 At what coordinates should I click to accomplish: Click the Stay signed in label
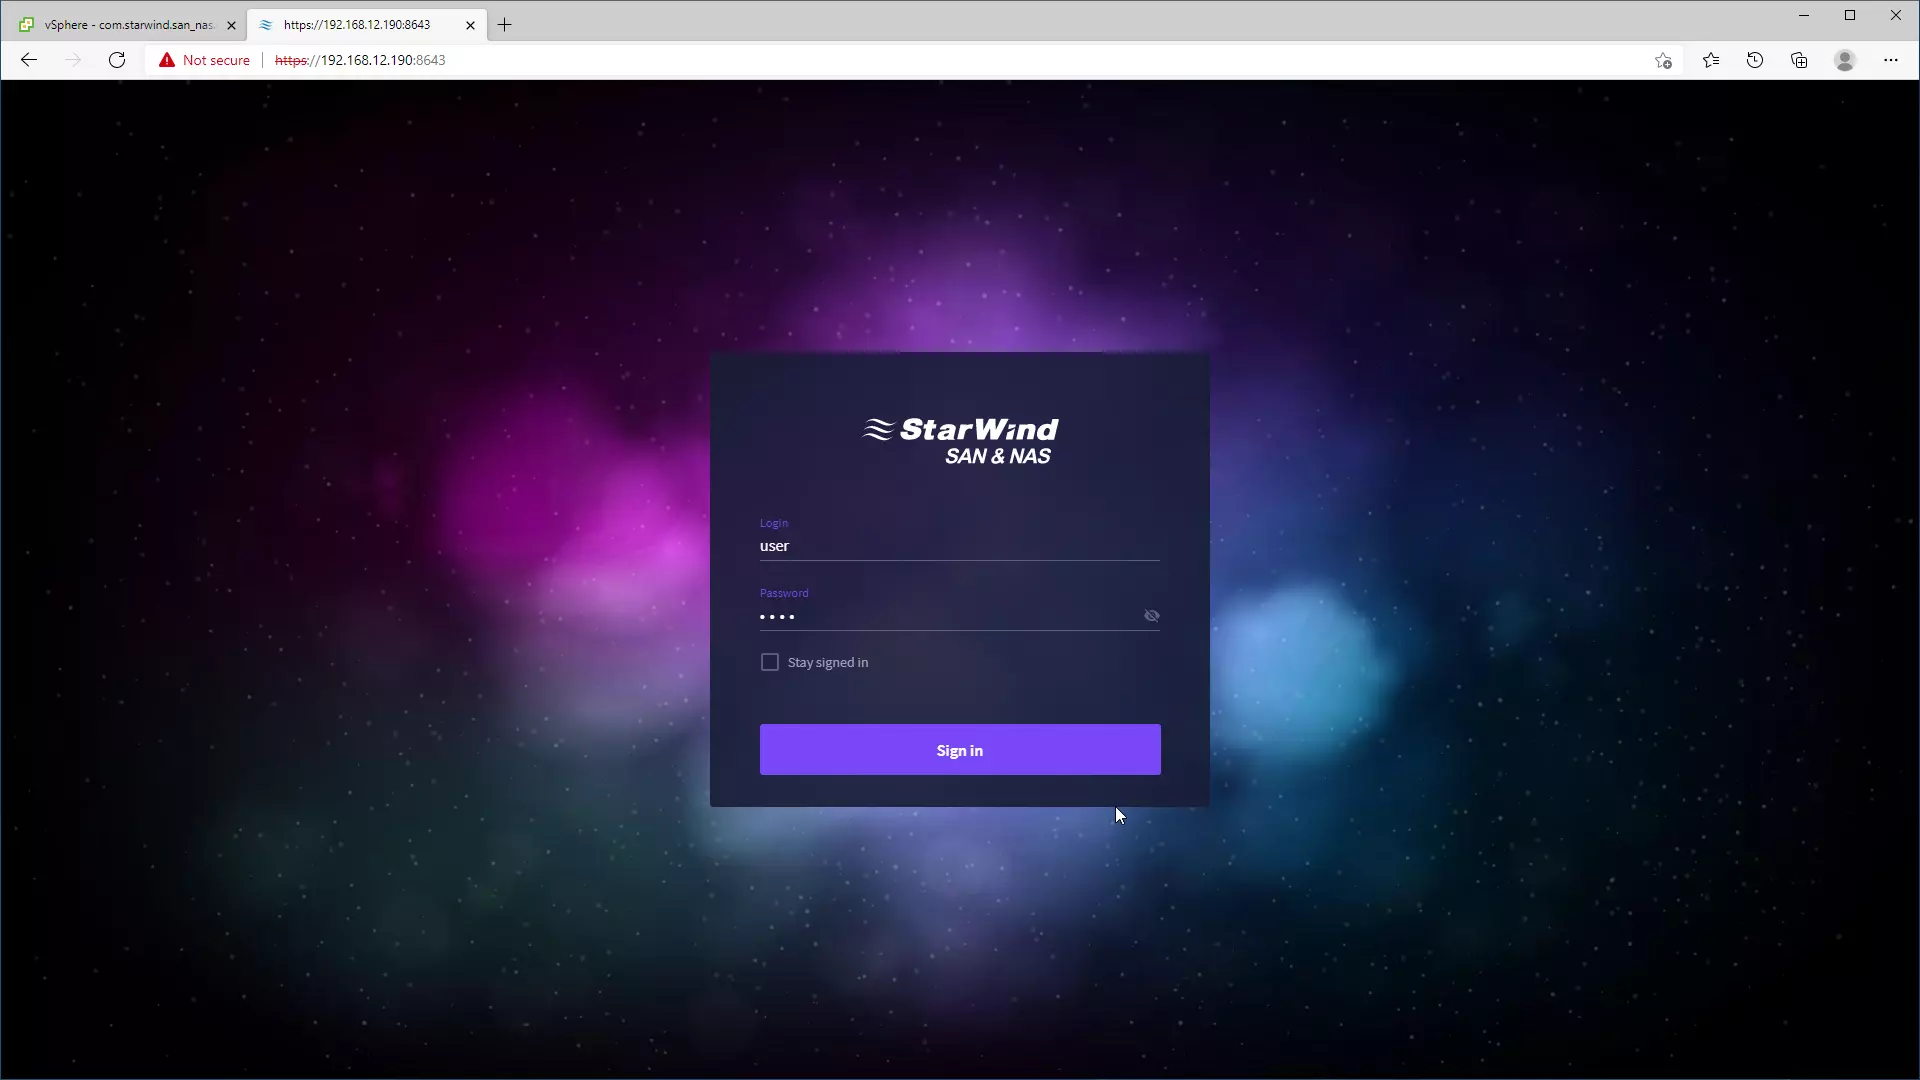827,663
